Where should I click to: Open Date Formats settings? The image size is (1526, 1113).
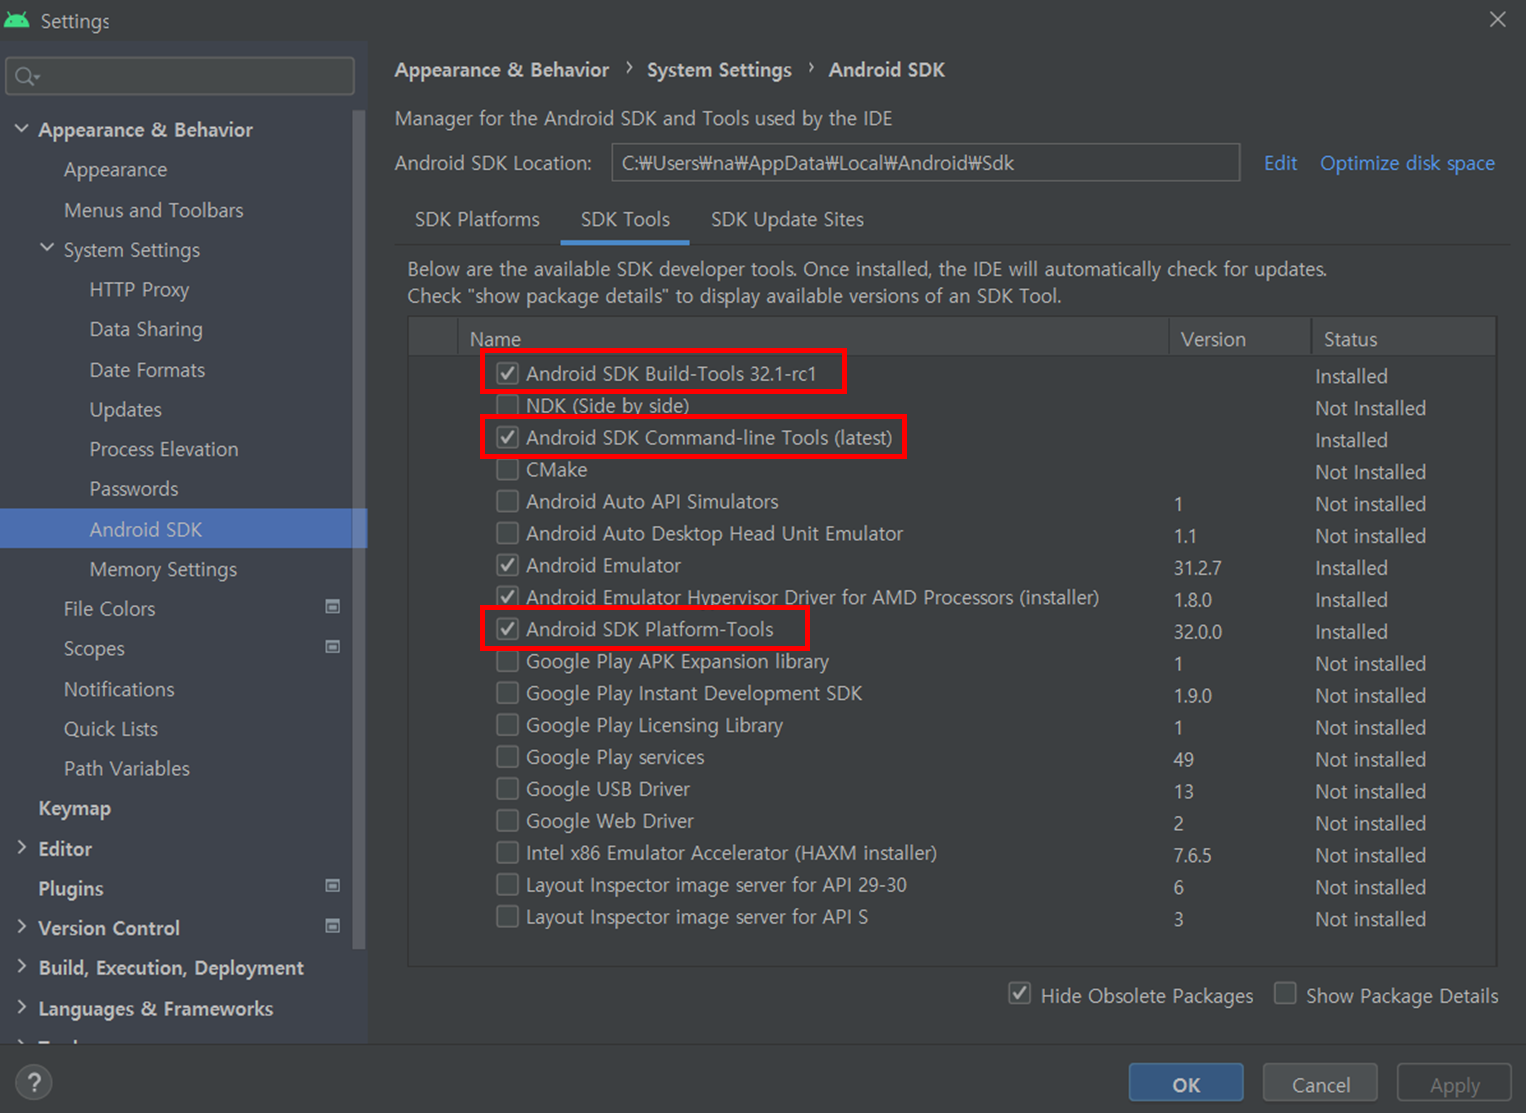pyautogui.click(x=147, y=370)
